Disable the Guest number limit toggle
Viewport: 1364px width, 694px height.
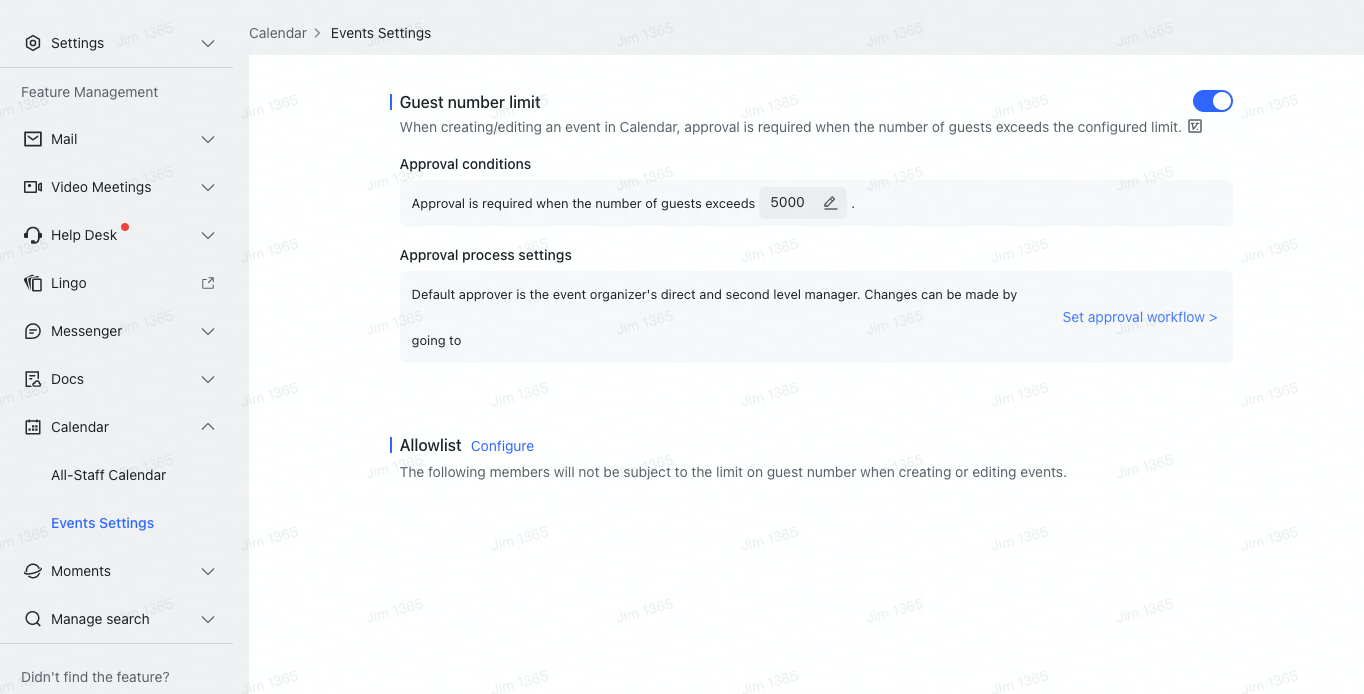point(1212,101)
